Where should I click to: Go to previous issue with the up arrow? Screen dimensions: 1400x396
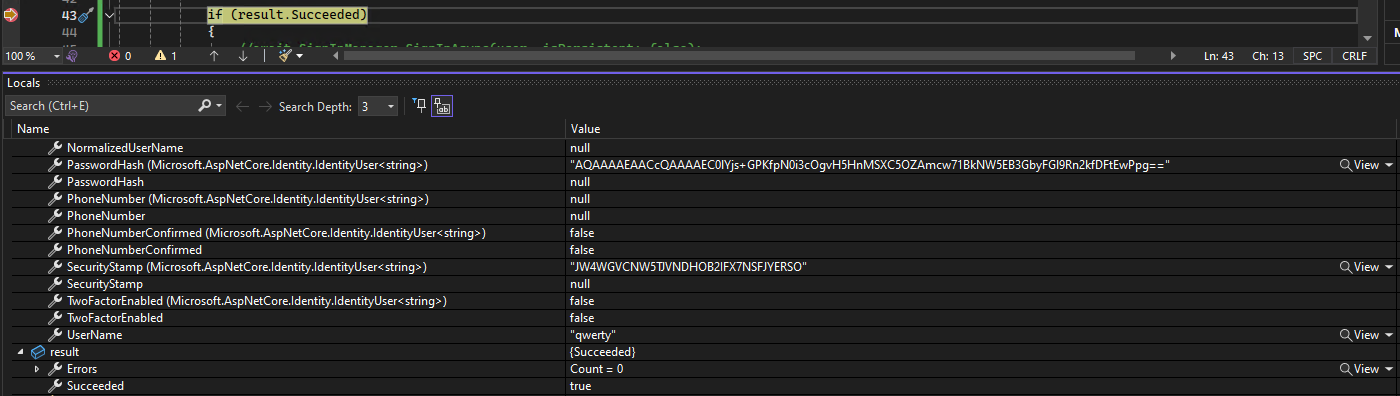pos(213,56)
